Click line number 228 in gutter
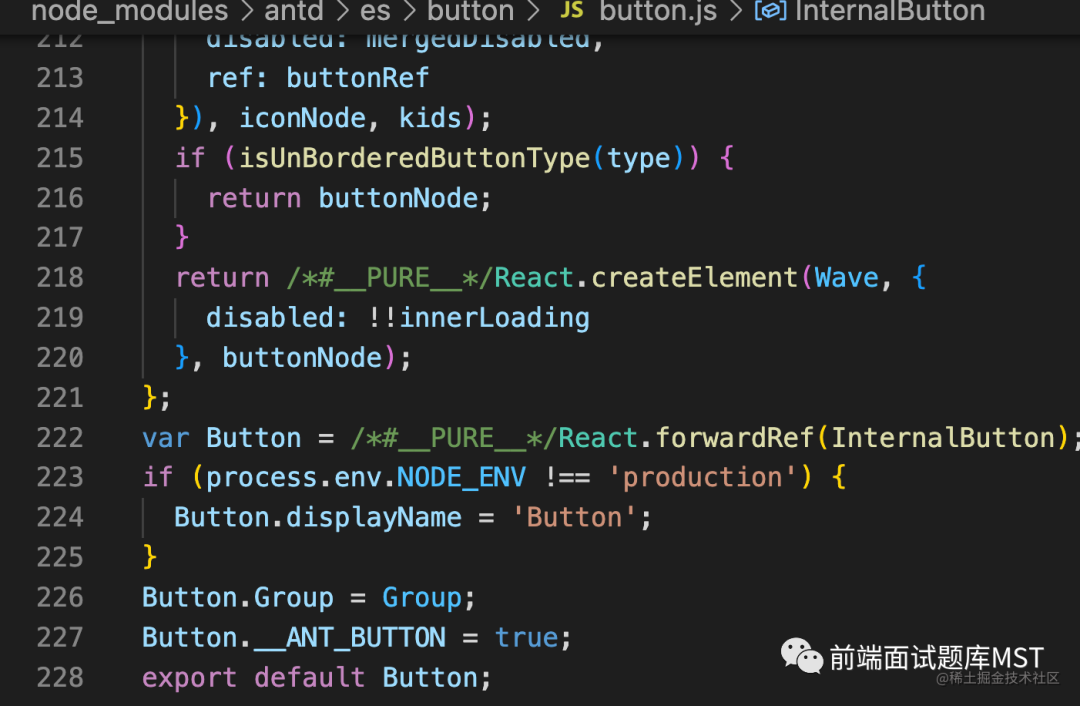The width and height of the screenshot is (1080, 706). click(x=60, y=678)
